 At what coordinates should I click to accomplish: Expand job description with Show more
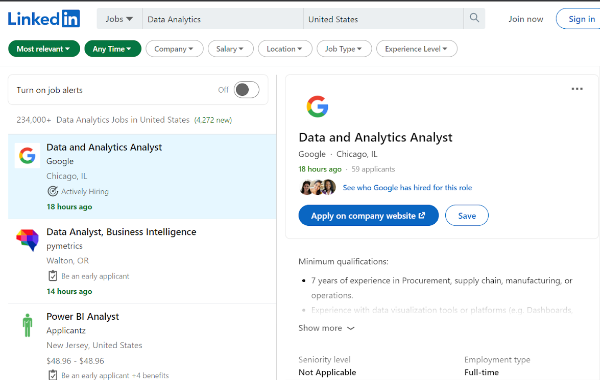(326, 328)
